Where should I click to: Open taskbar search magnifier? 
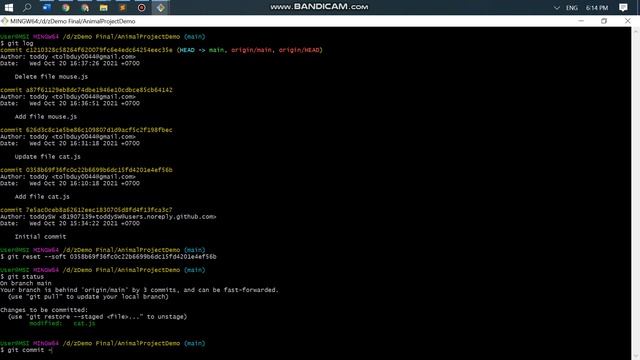pyautogui.click(x=27, y=7)
